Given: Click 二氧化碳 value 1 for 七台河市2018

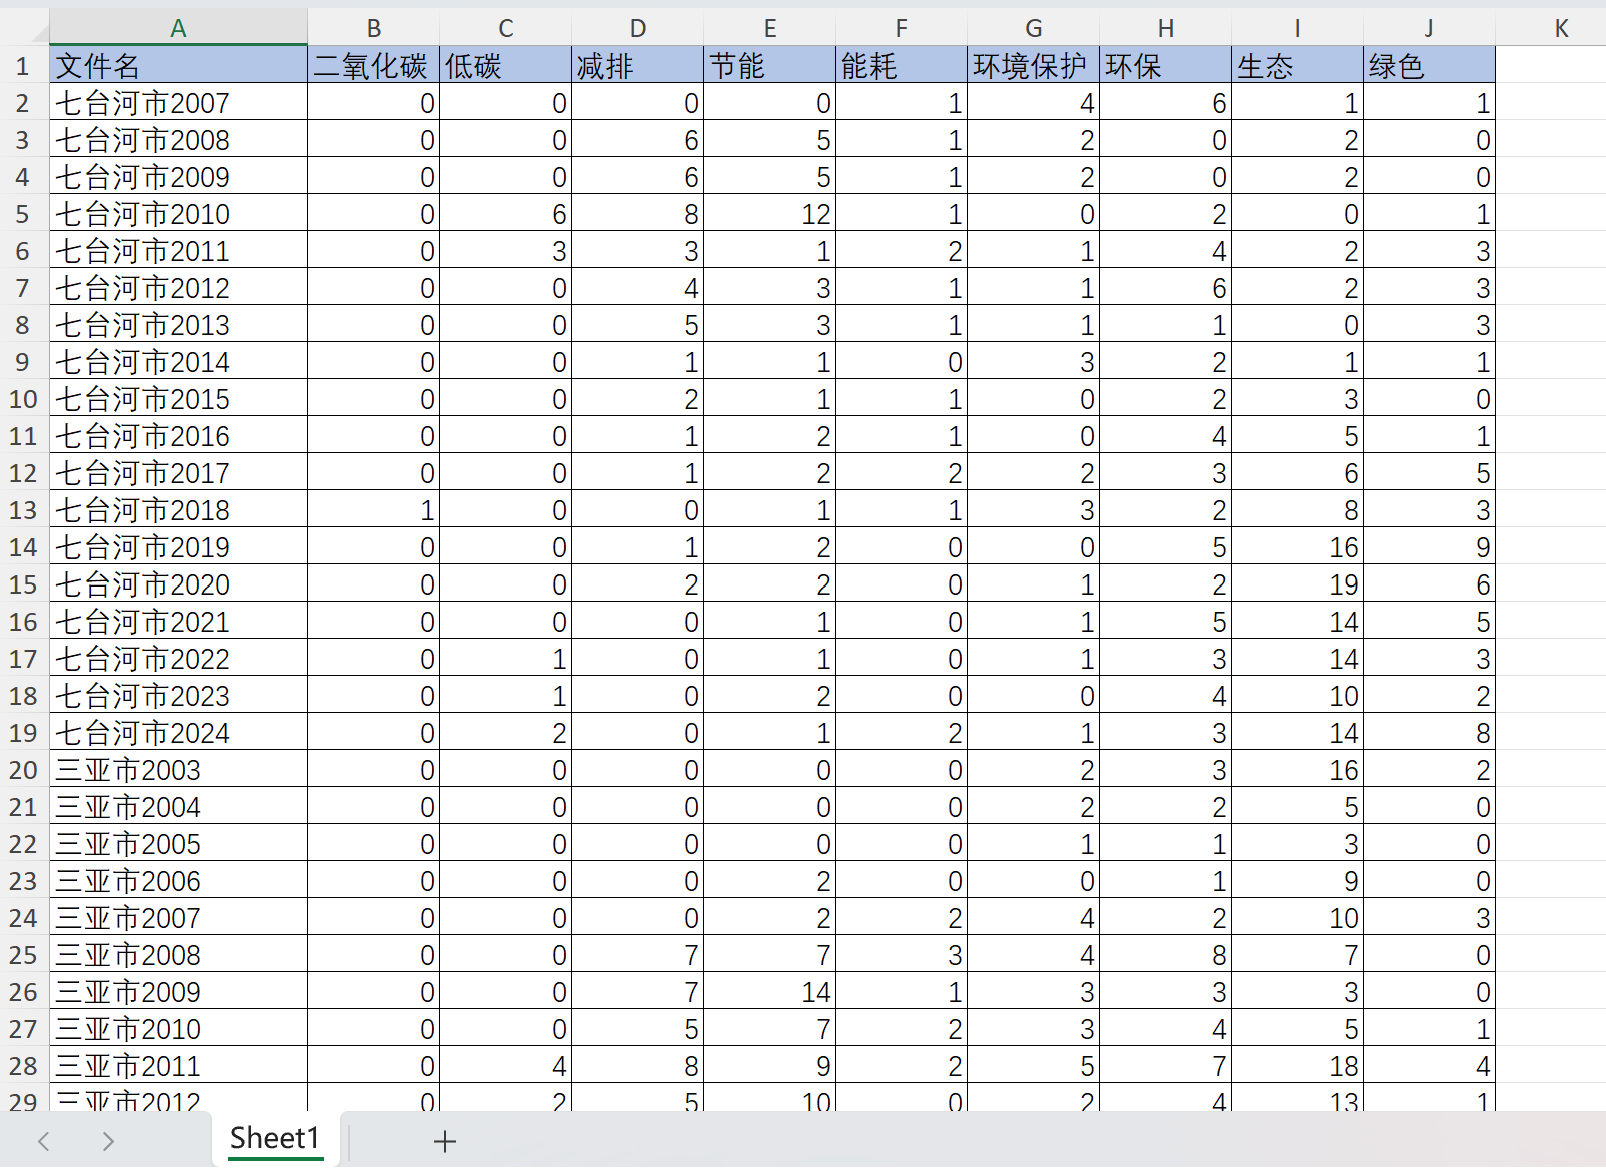Looking at the screenshot, I should (373, 510).
